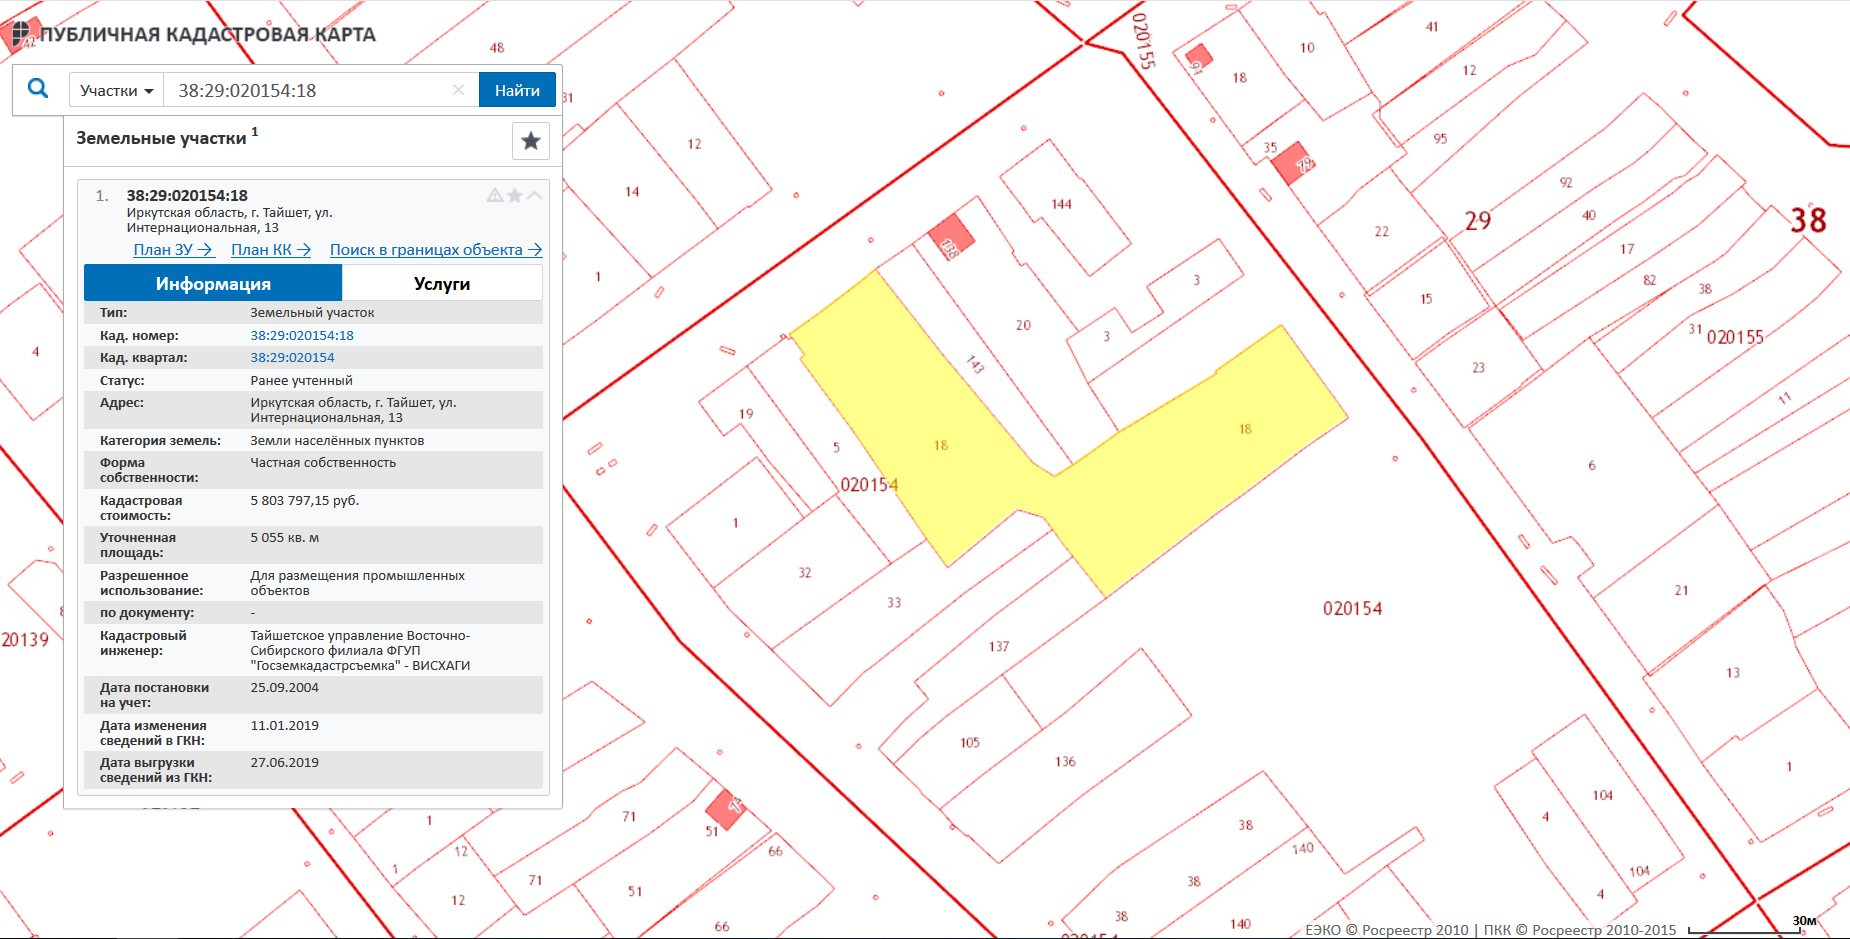Open the Участки search type dropdown
The image size is (1850, 939).
click(116, 91)
